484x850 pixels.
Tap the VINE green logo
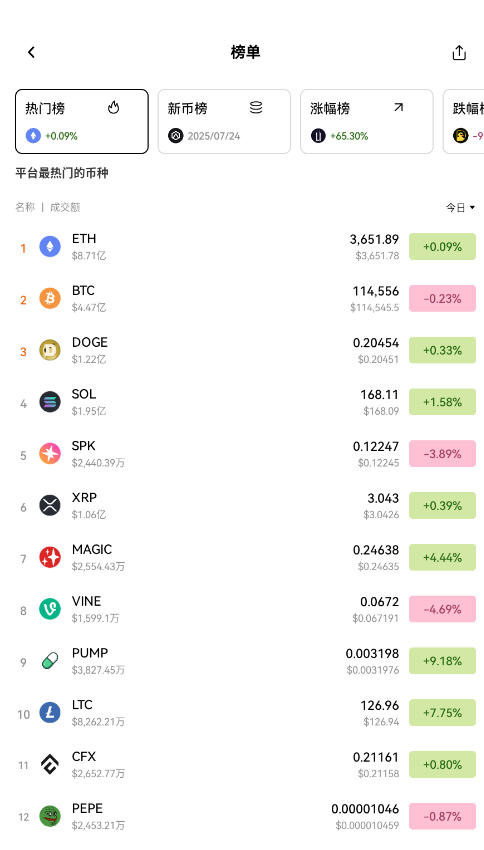point(50,609)
